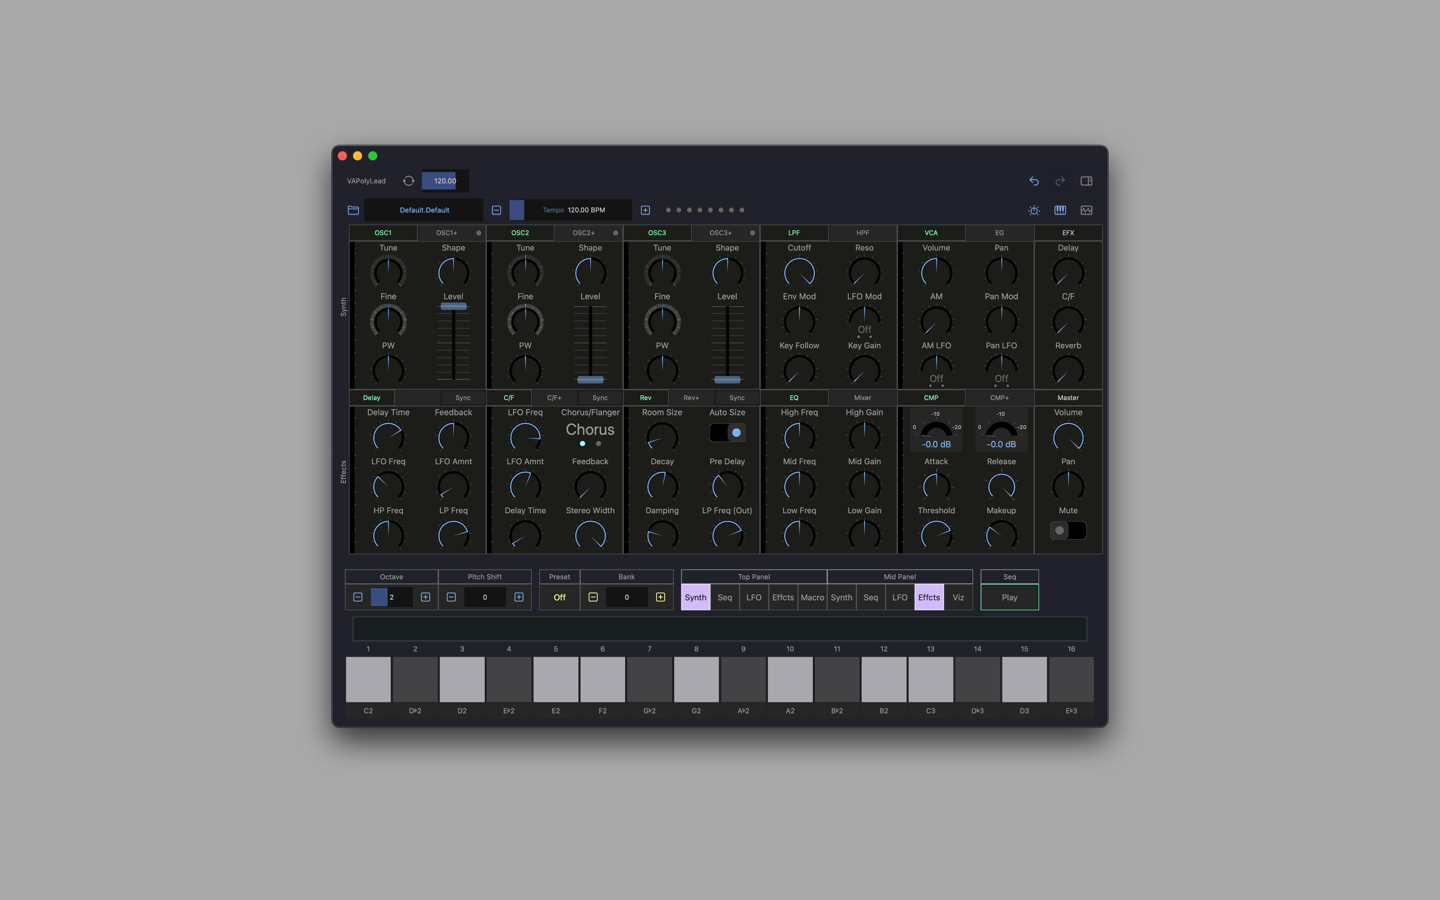Show the piano keyboard icon view
This screenshot has width=1440, height=900.
pyautogui.click(x=1060, y=210)
